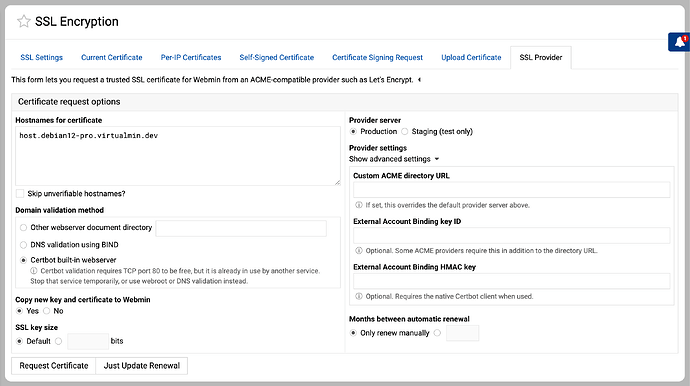Toggle Show advanced settings expander
The height and width of the screenshot is (386, 690).
point(394,159)
